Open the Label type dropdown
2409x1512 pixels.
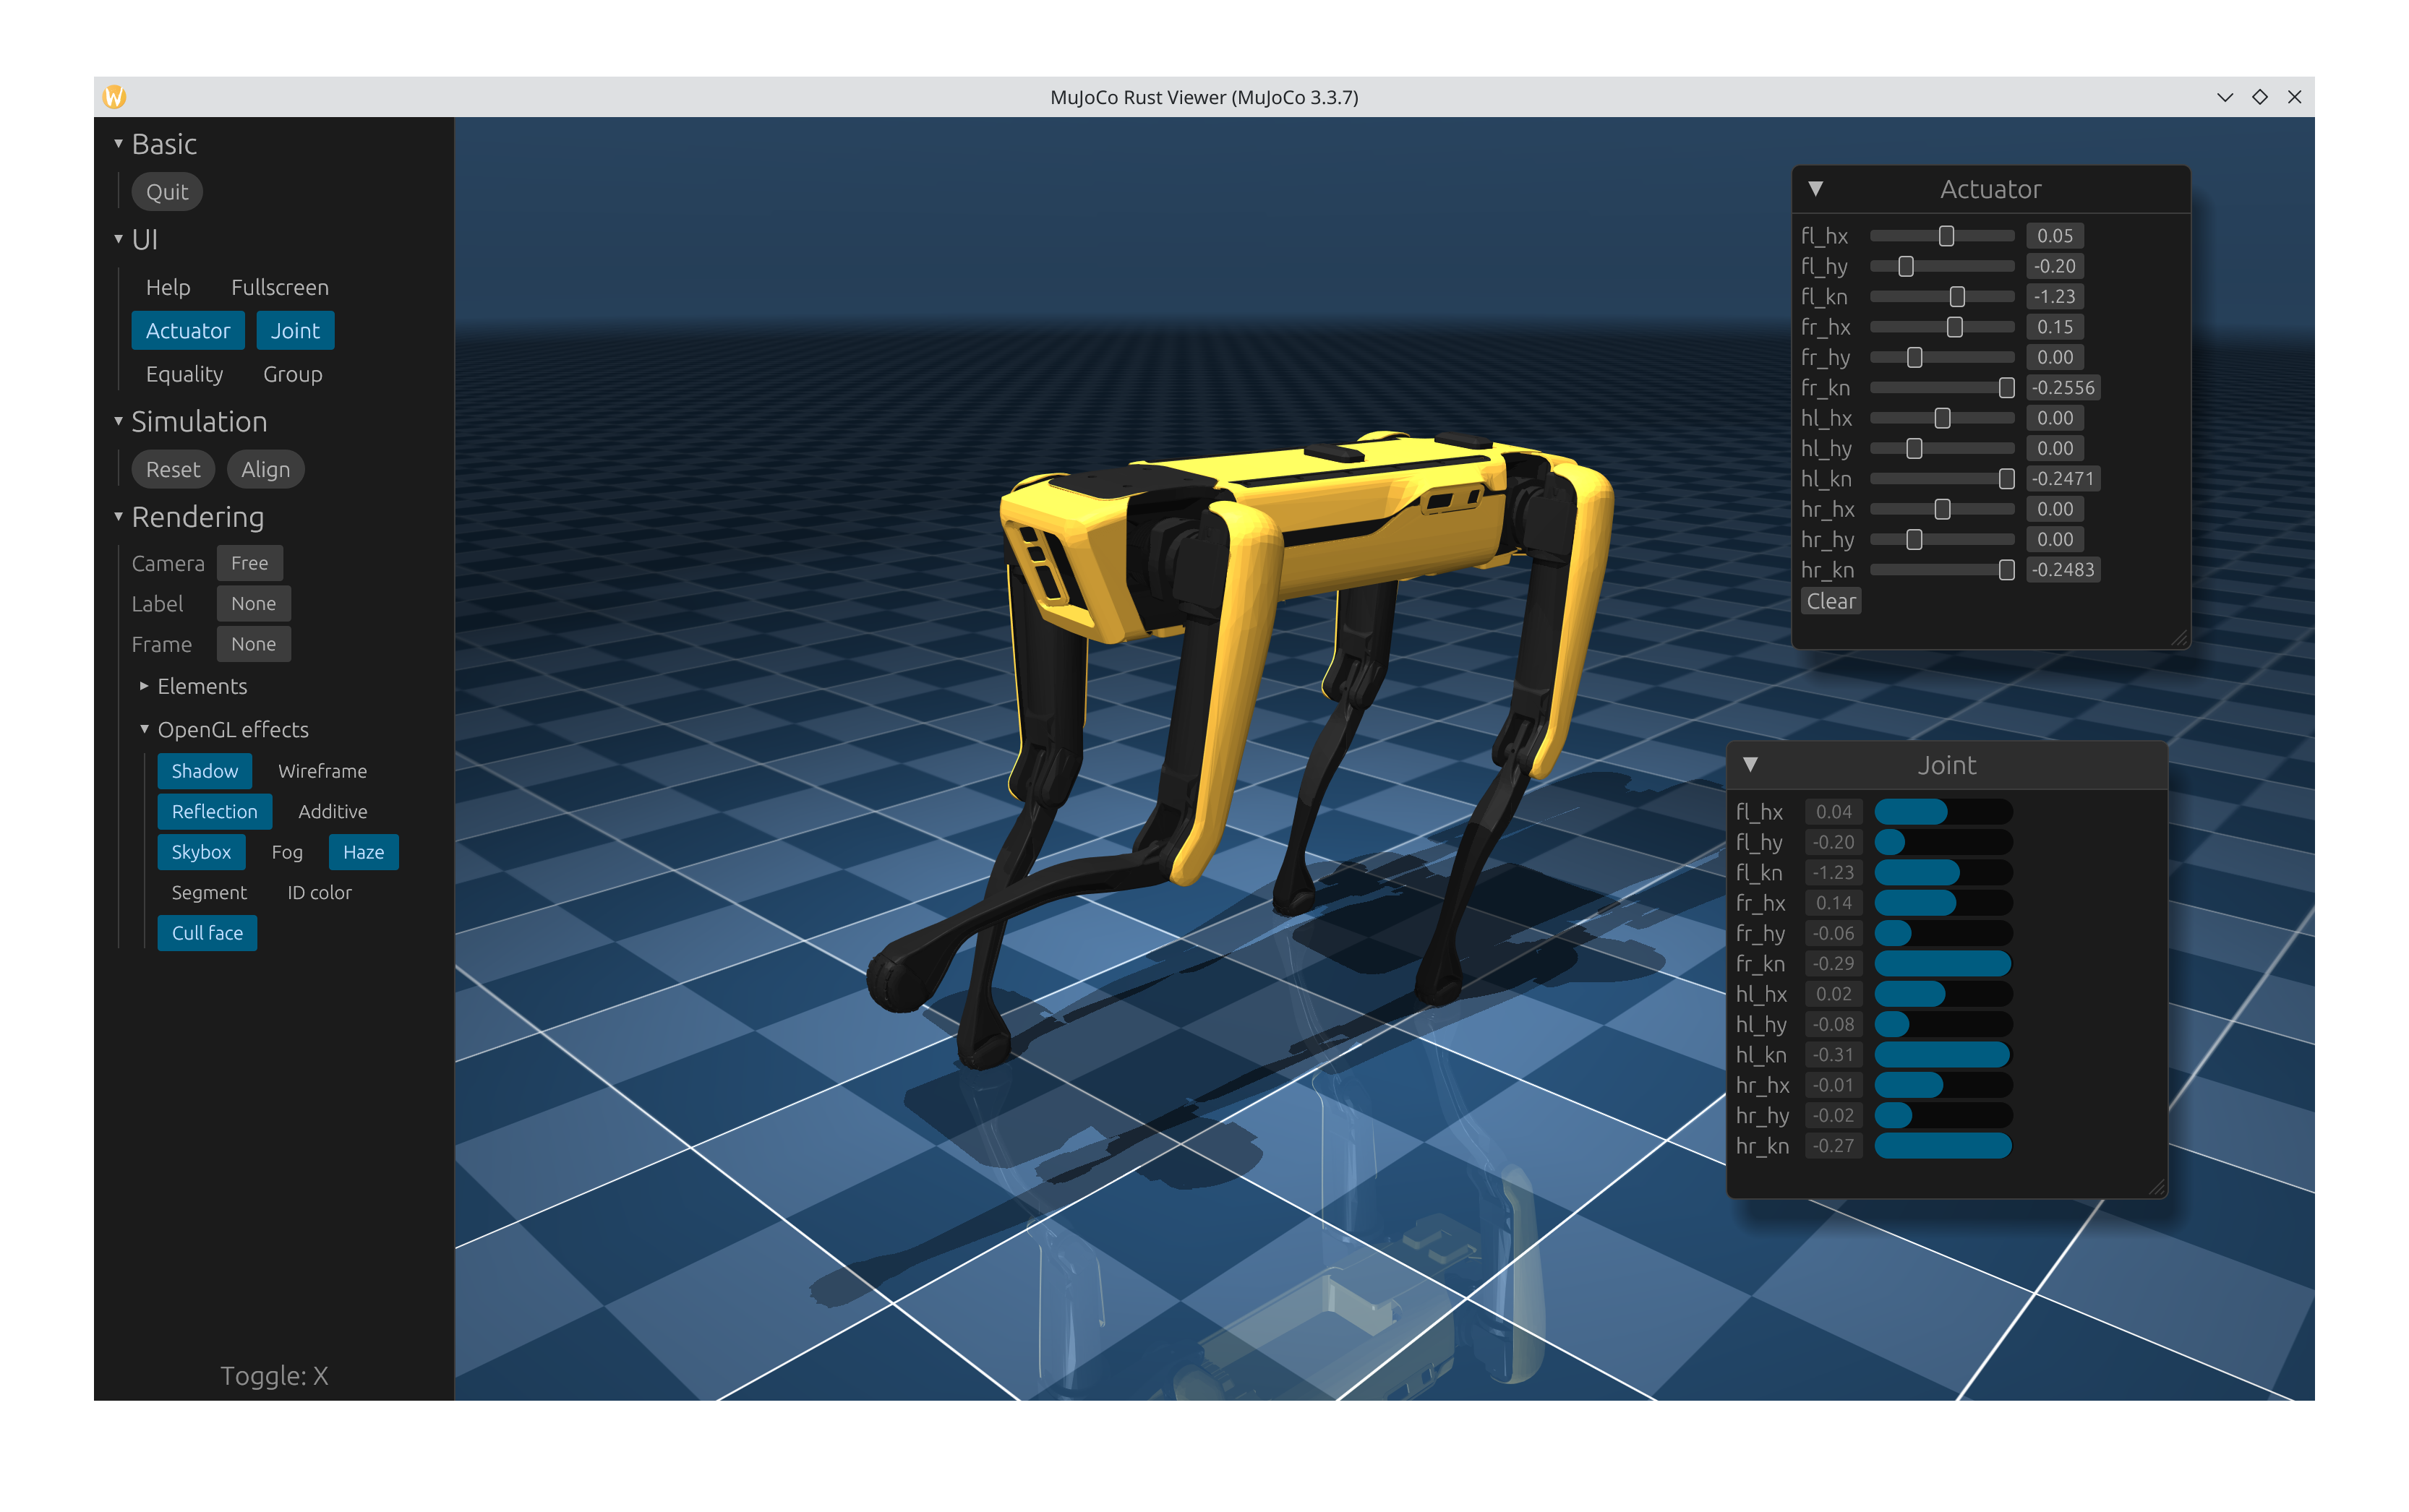(x=253, y=603)
